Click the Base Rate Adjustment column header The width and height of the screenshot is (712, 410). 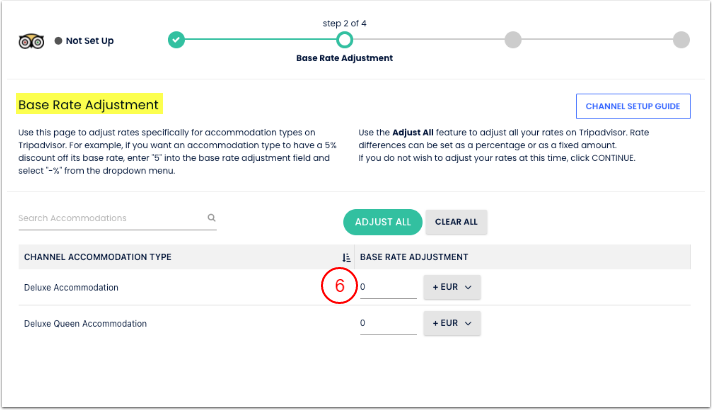tap(413, 257)
